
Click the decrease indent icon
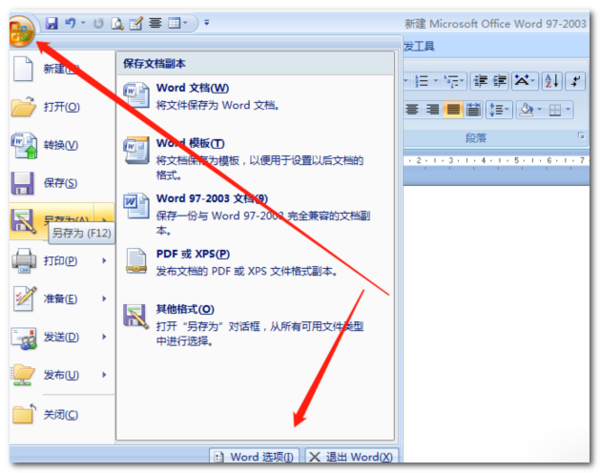pos(480,81)
